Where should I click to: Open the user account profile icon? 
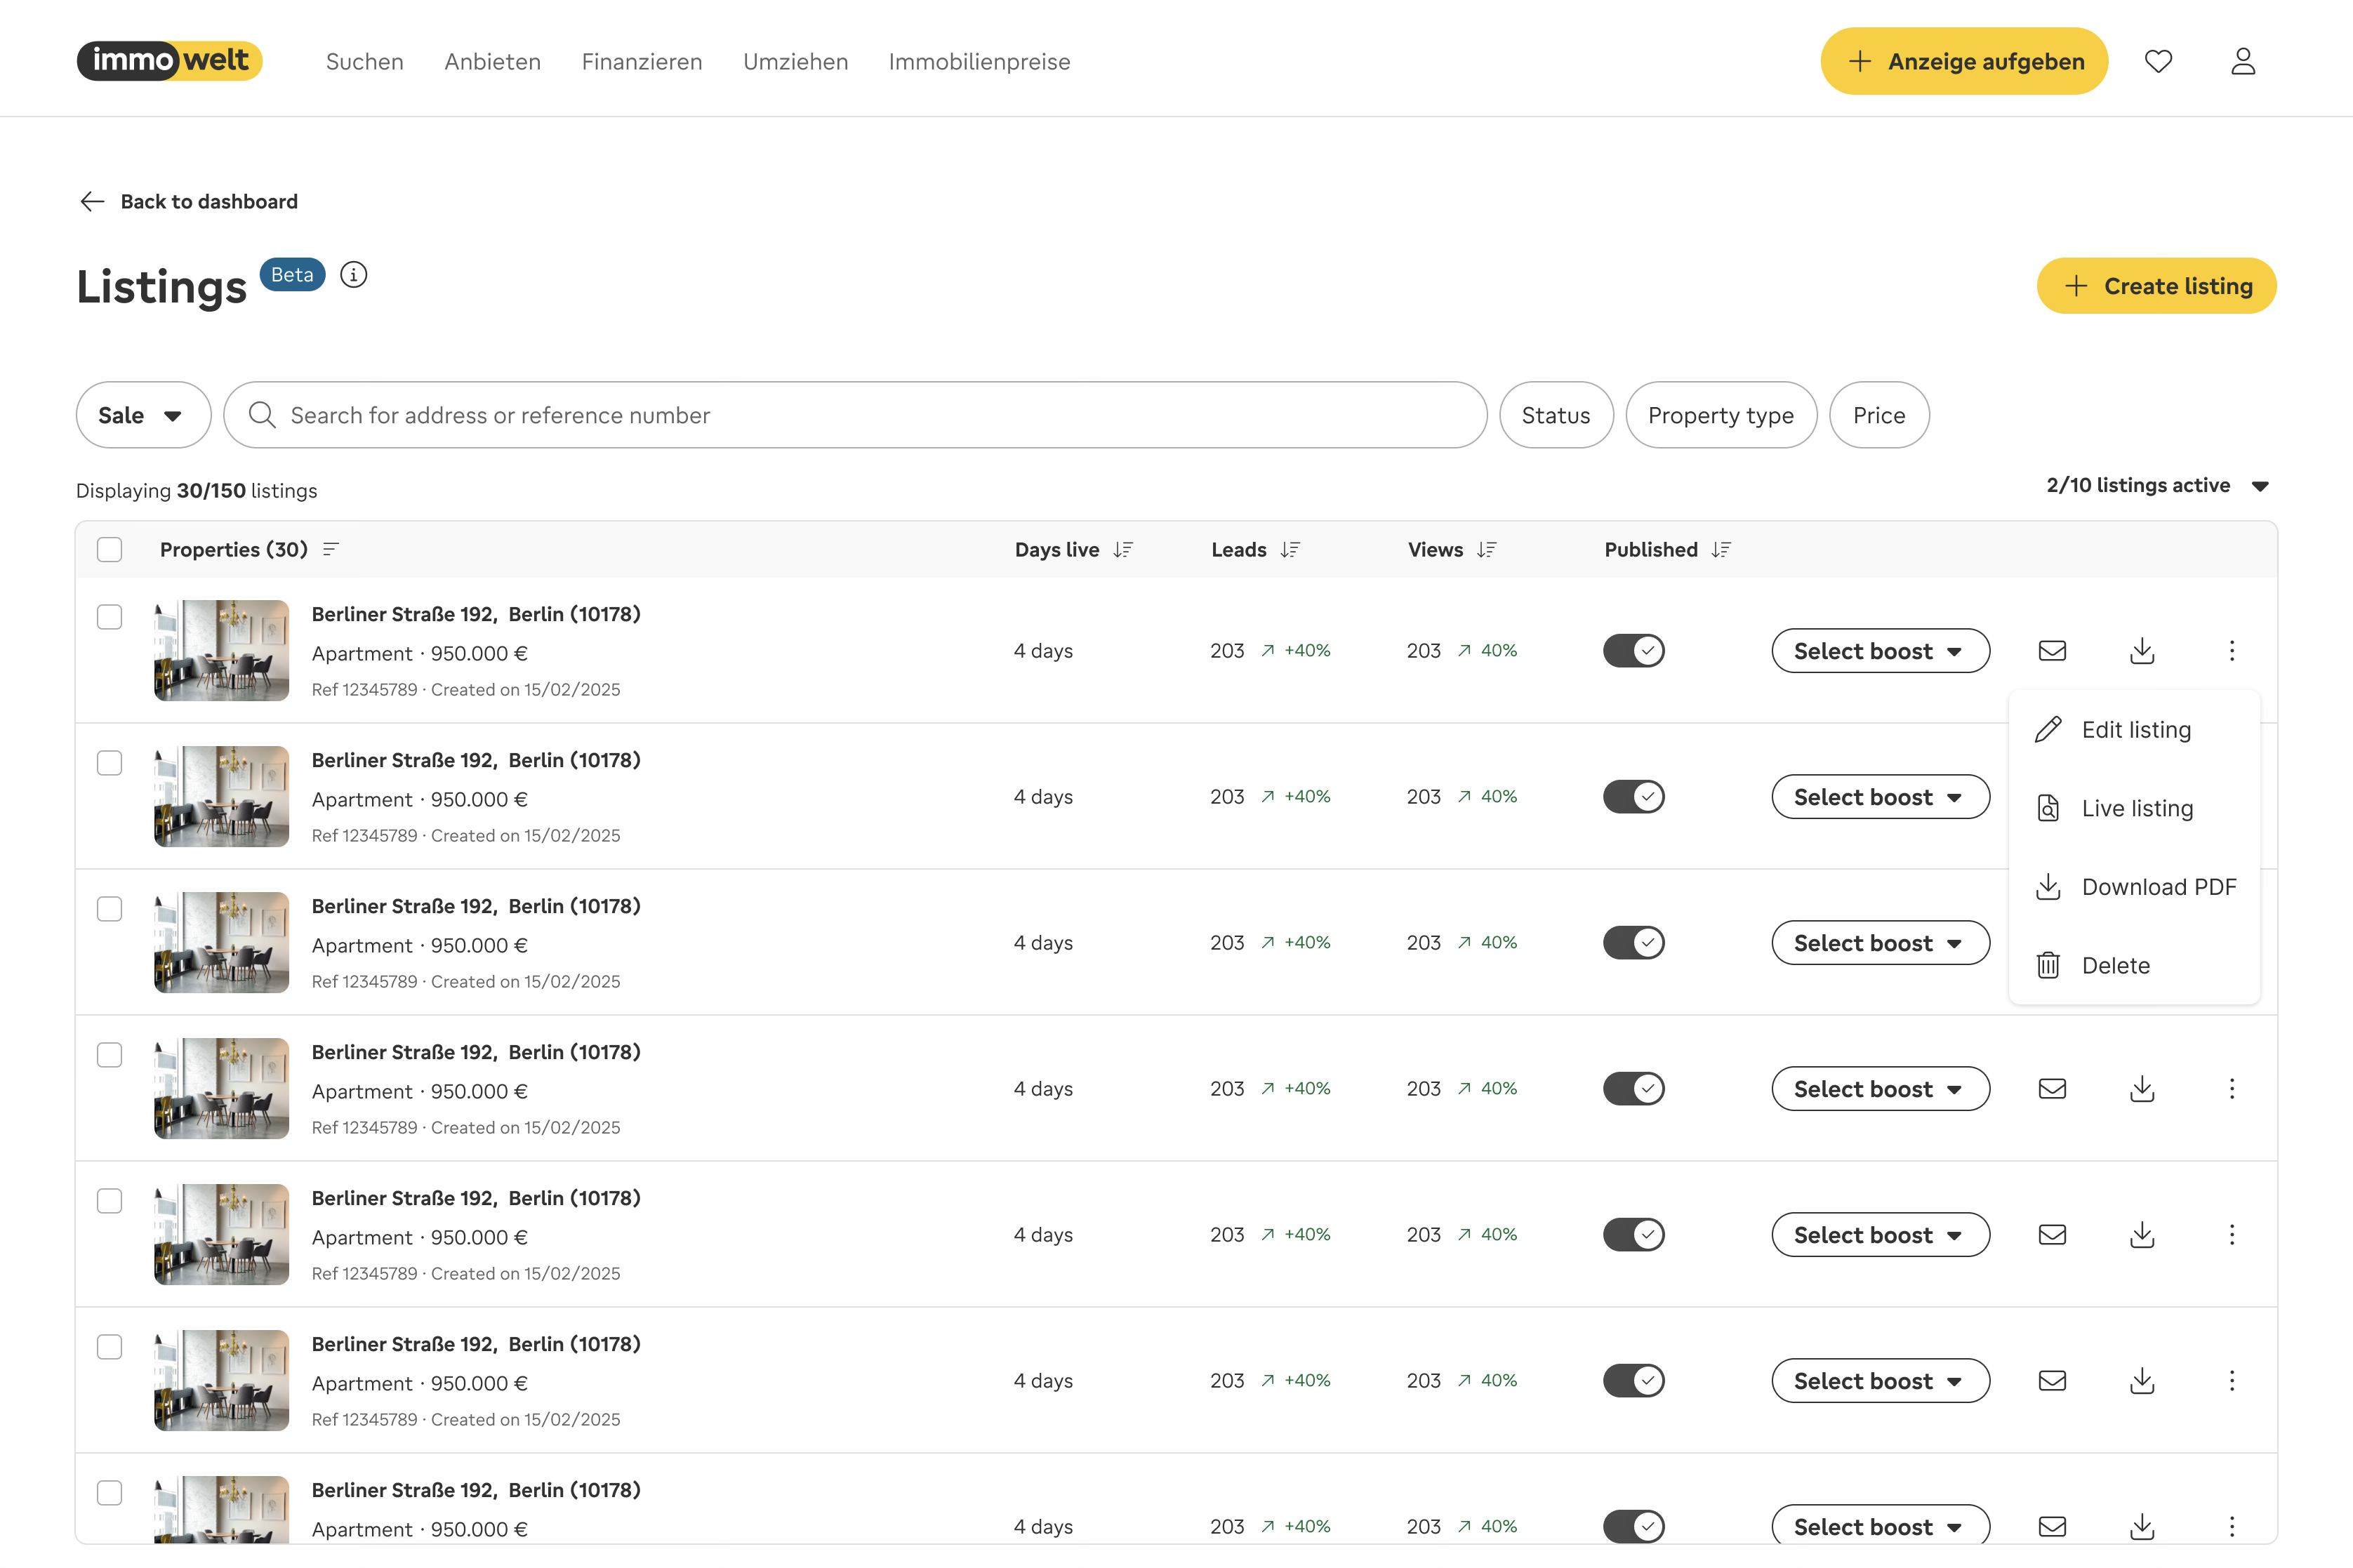pyautogui.click(x=2243, y=62)
